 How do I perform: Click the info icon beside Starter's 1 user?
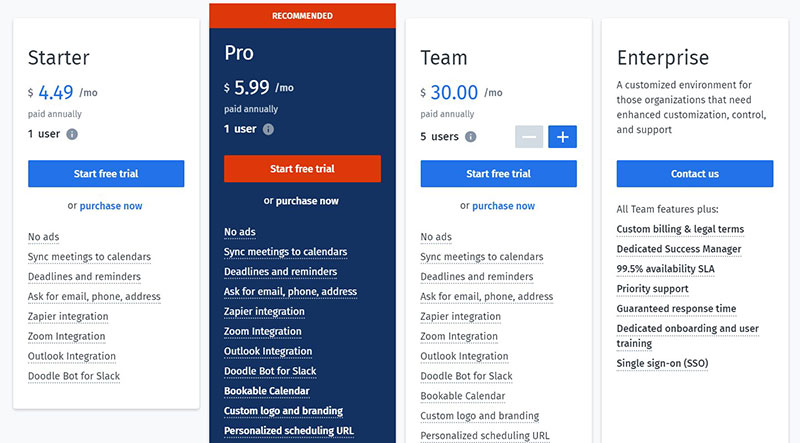[x=72, y=134]
